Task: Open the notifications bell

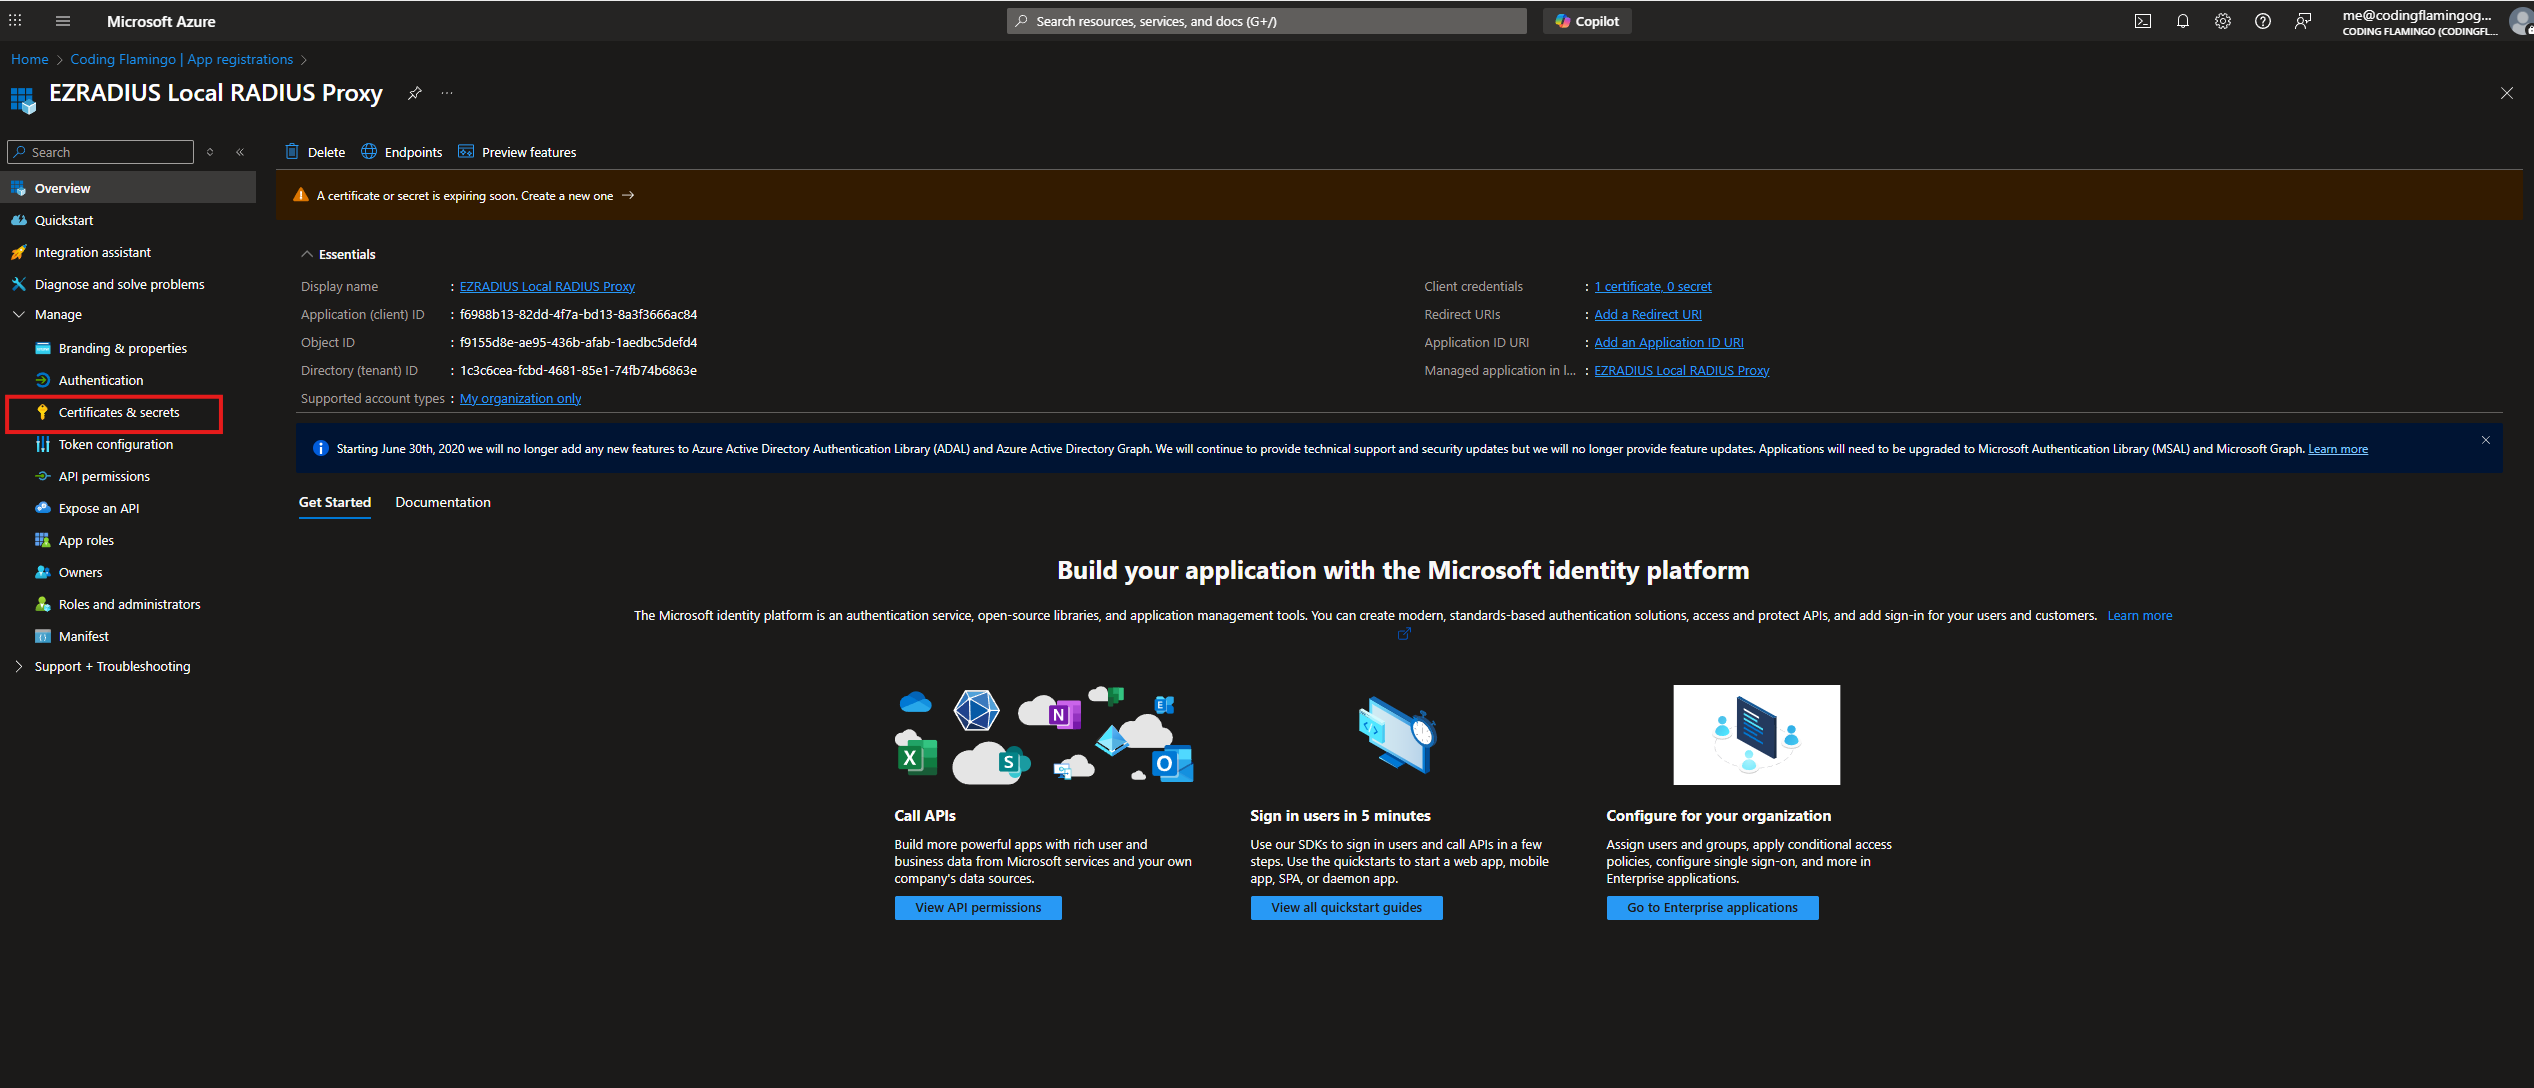Action: coord(2183,21)
